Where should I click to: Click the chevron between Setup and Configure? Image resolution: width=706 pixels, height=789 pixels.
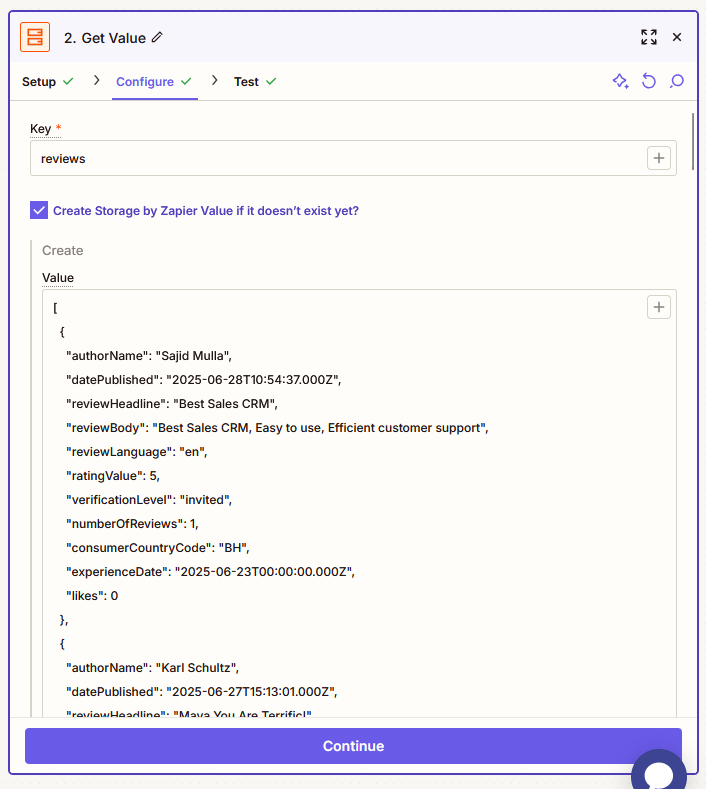tap(96, 81)
